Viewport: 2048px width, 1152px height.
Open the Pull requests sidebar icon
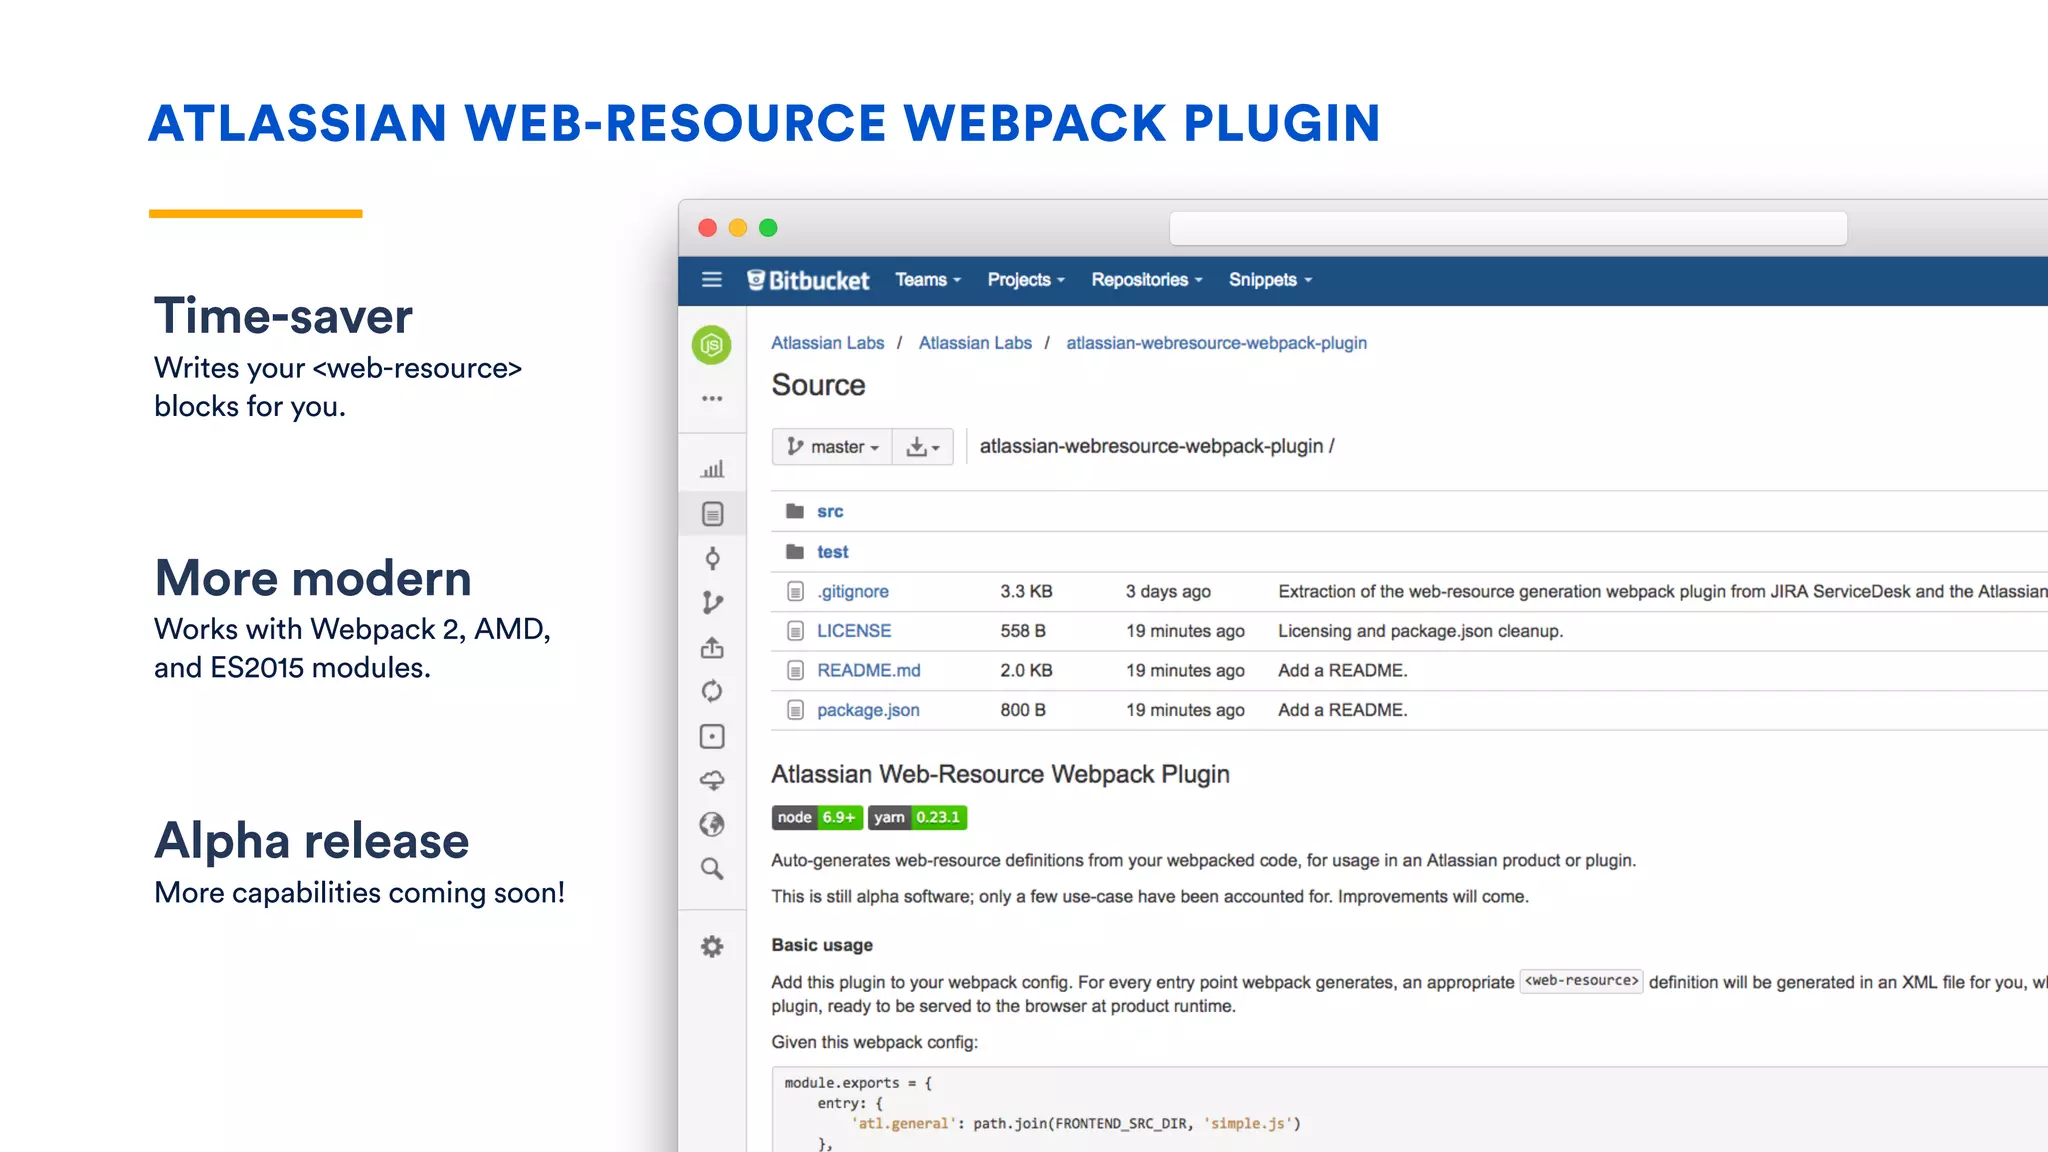tap(712, 647)
